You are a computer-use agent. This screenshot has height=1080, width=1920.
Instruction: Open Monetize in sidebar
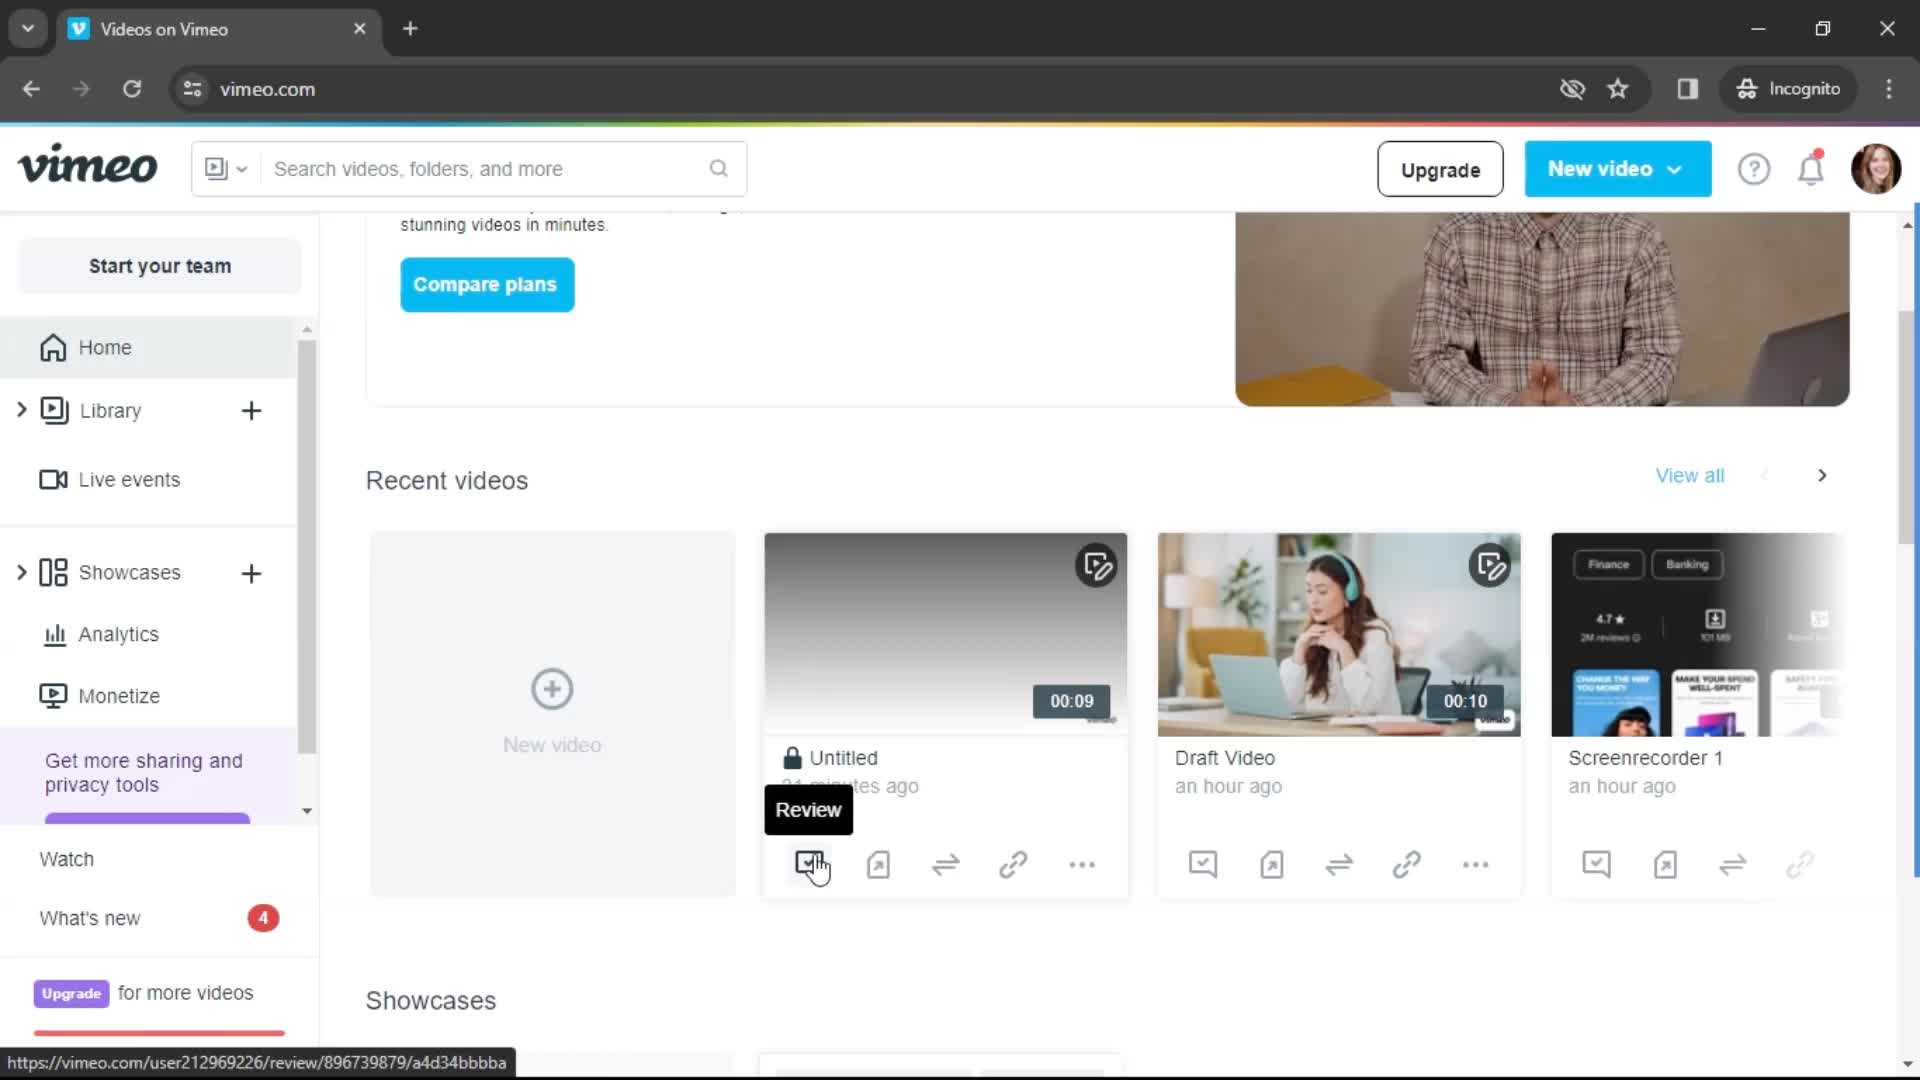click(x=100, y=696)
